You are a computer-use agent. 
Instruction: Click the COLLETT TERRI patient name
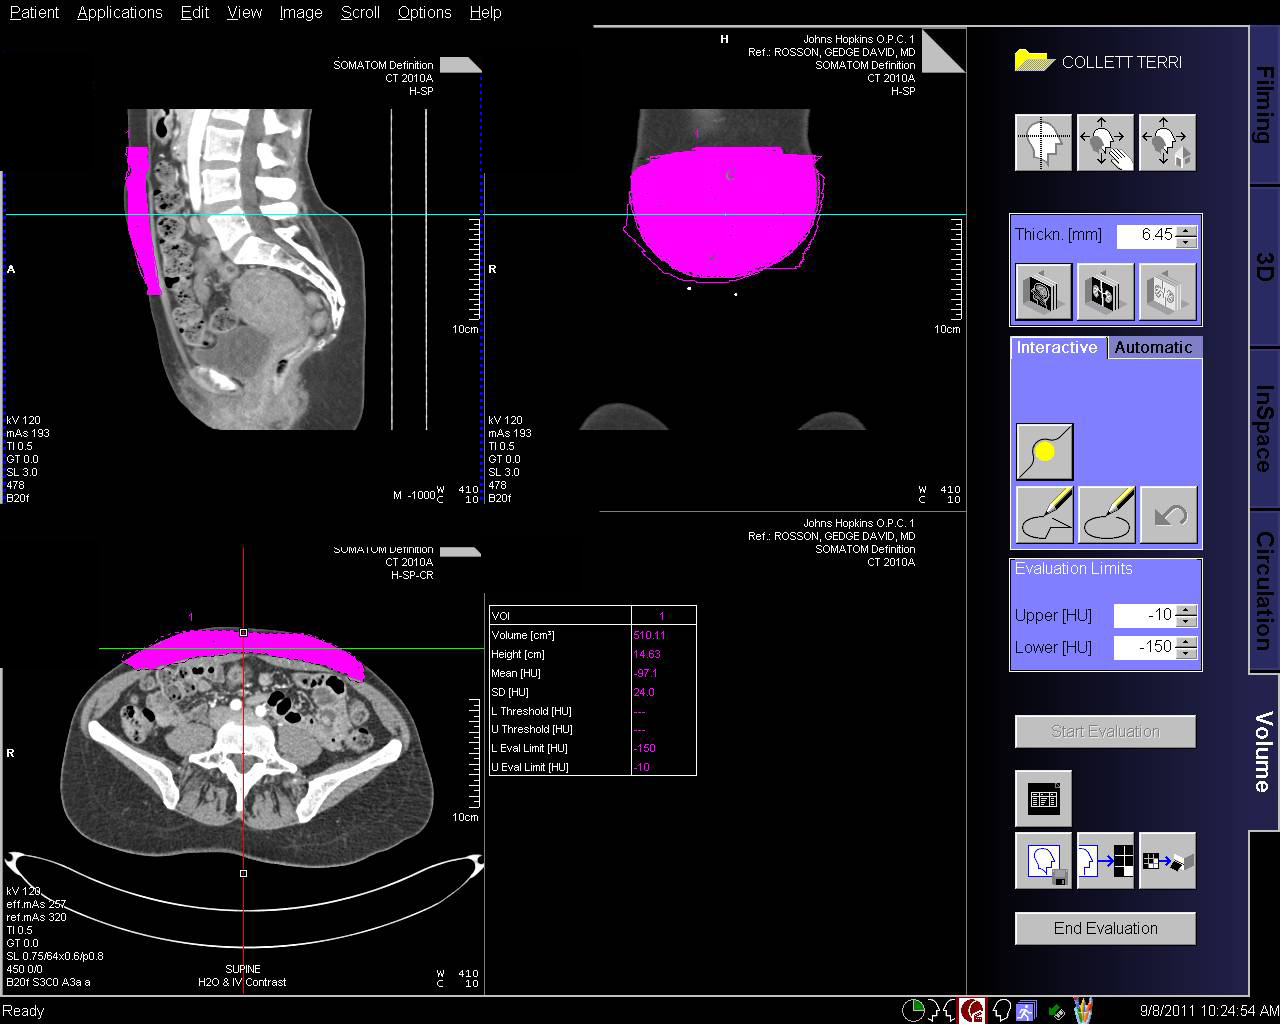coord(1121,61)
